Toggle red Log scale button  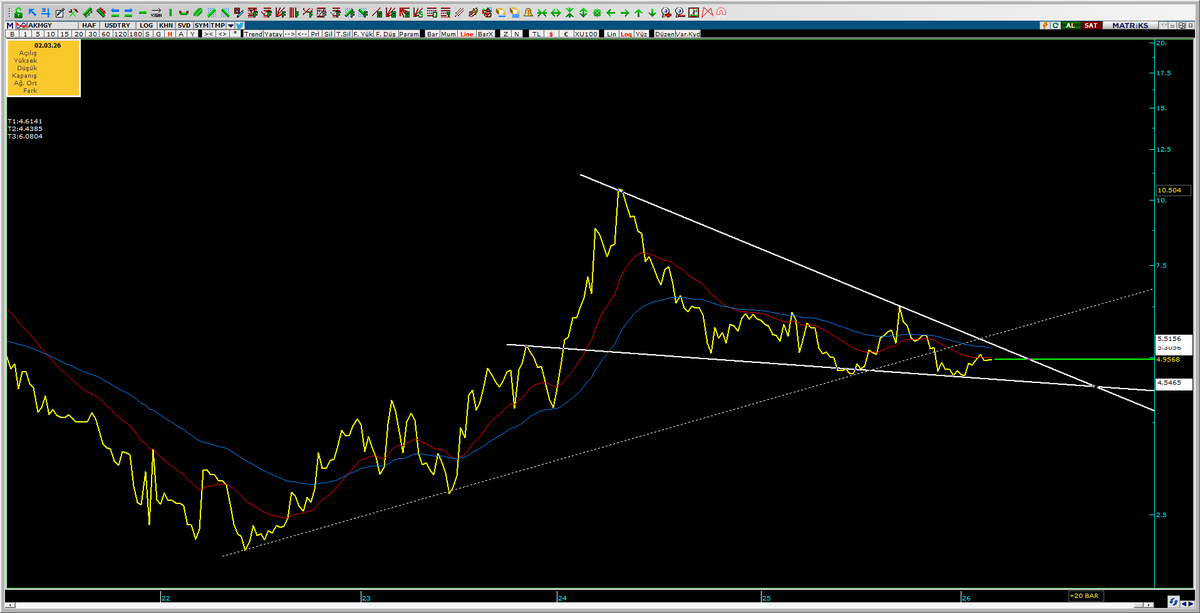click(626, 34)
